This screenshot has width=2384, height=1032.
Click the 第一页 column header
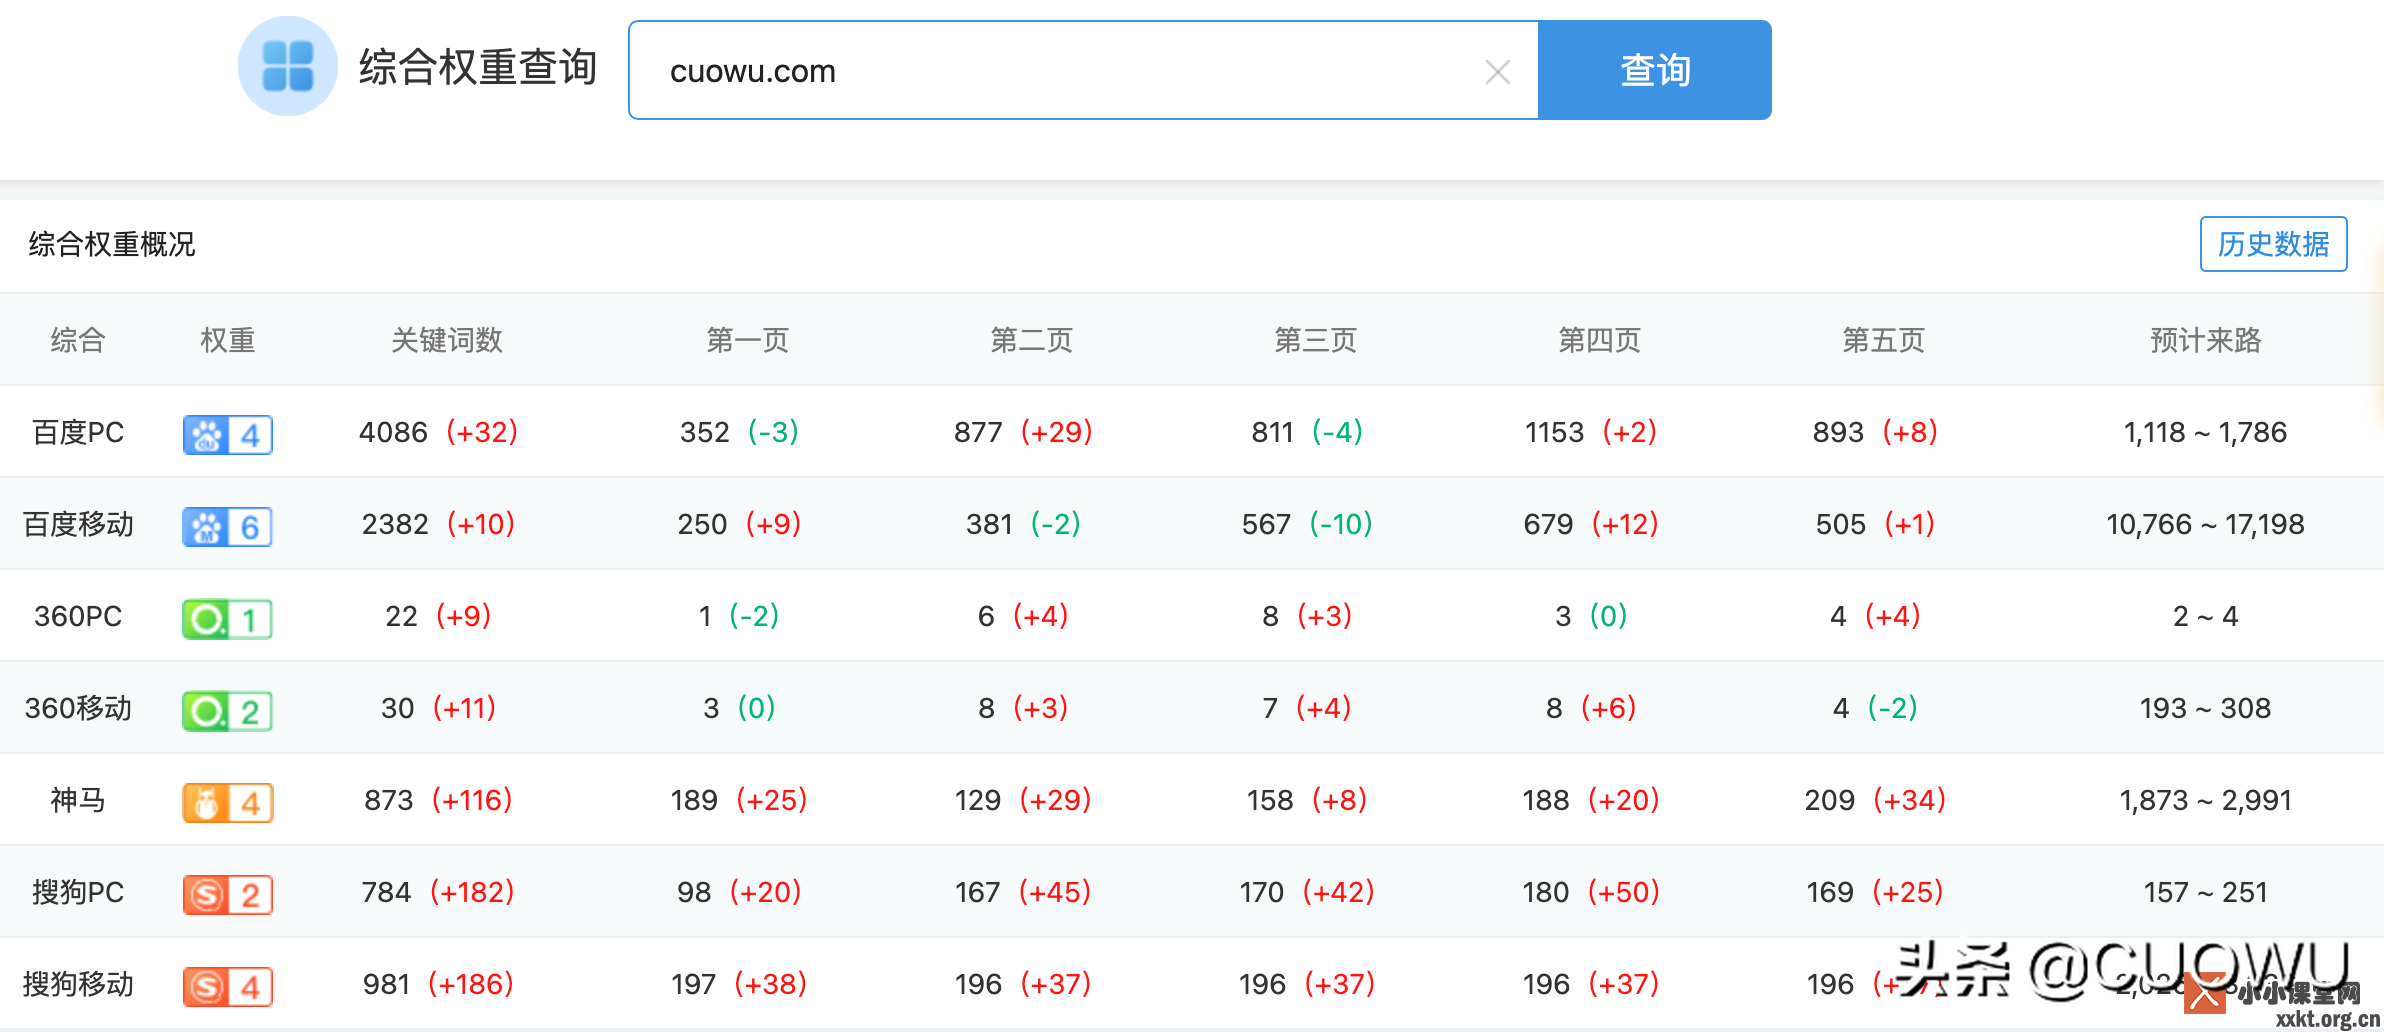point(747,340)
